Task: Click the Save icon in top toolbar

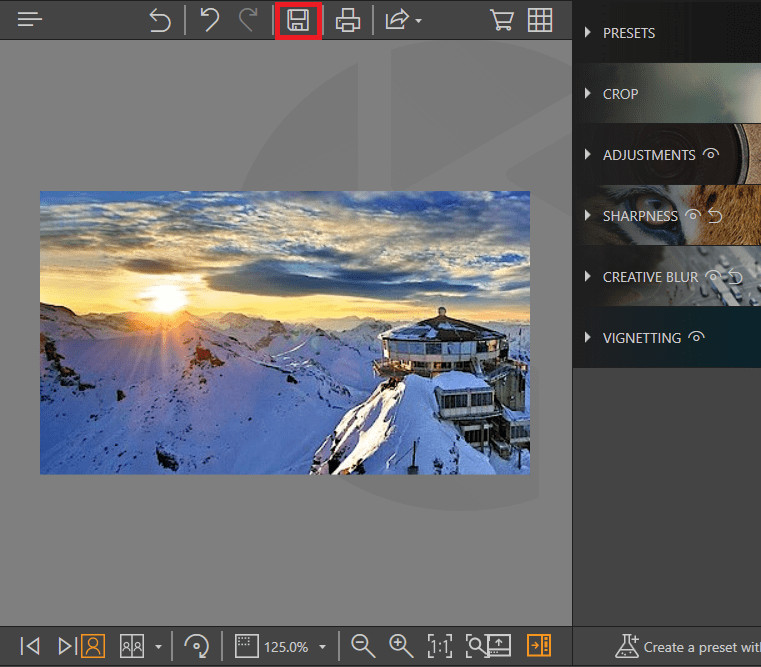Action: coord(297,21)
